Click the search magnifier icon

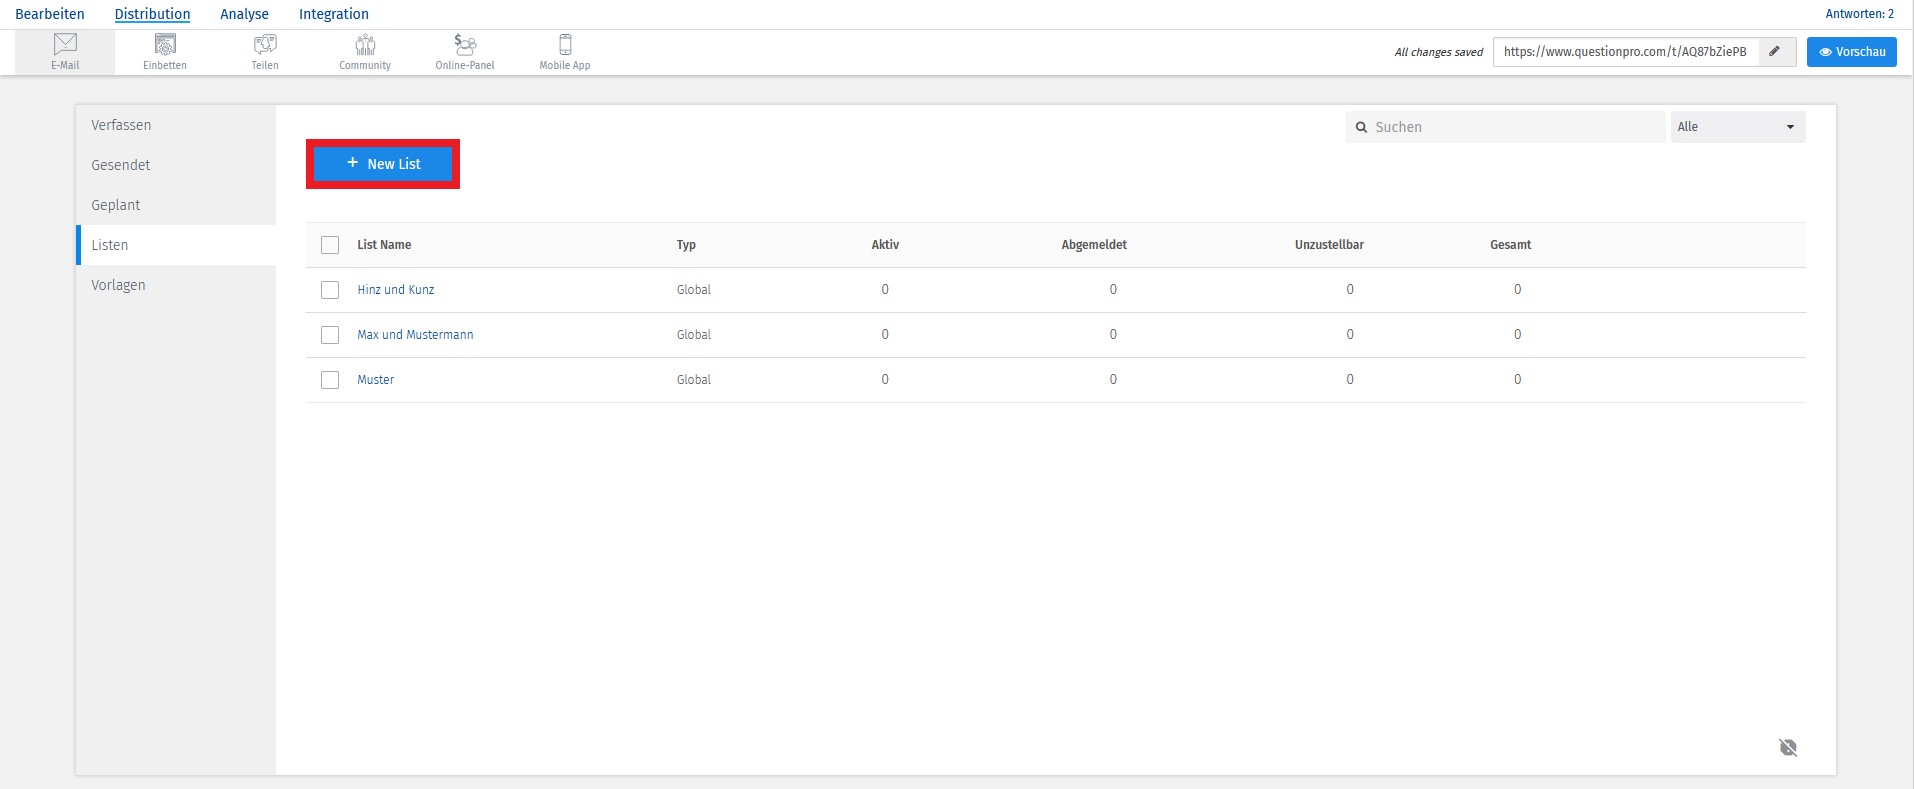pos(1361,127)
